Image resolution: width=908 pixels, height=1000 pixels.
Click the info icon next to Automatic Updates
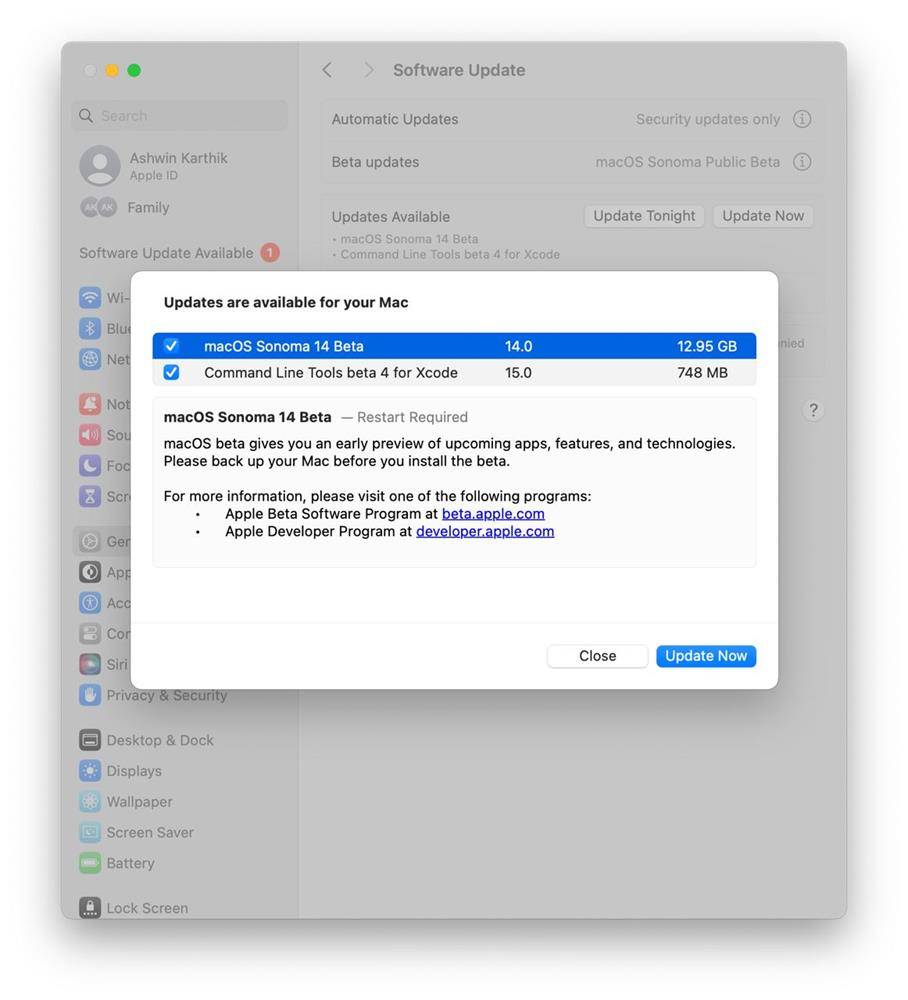[802, 118]
